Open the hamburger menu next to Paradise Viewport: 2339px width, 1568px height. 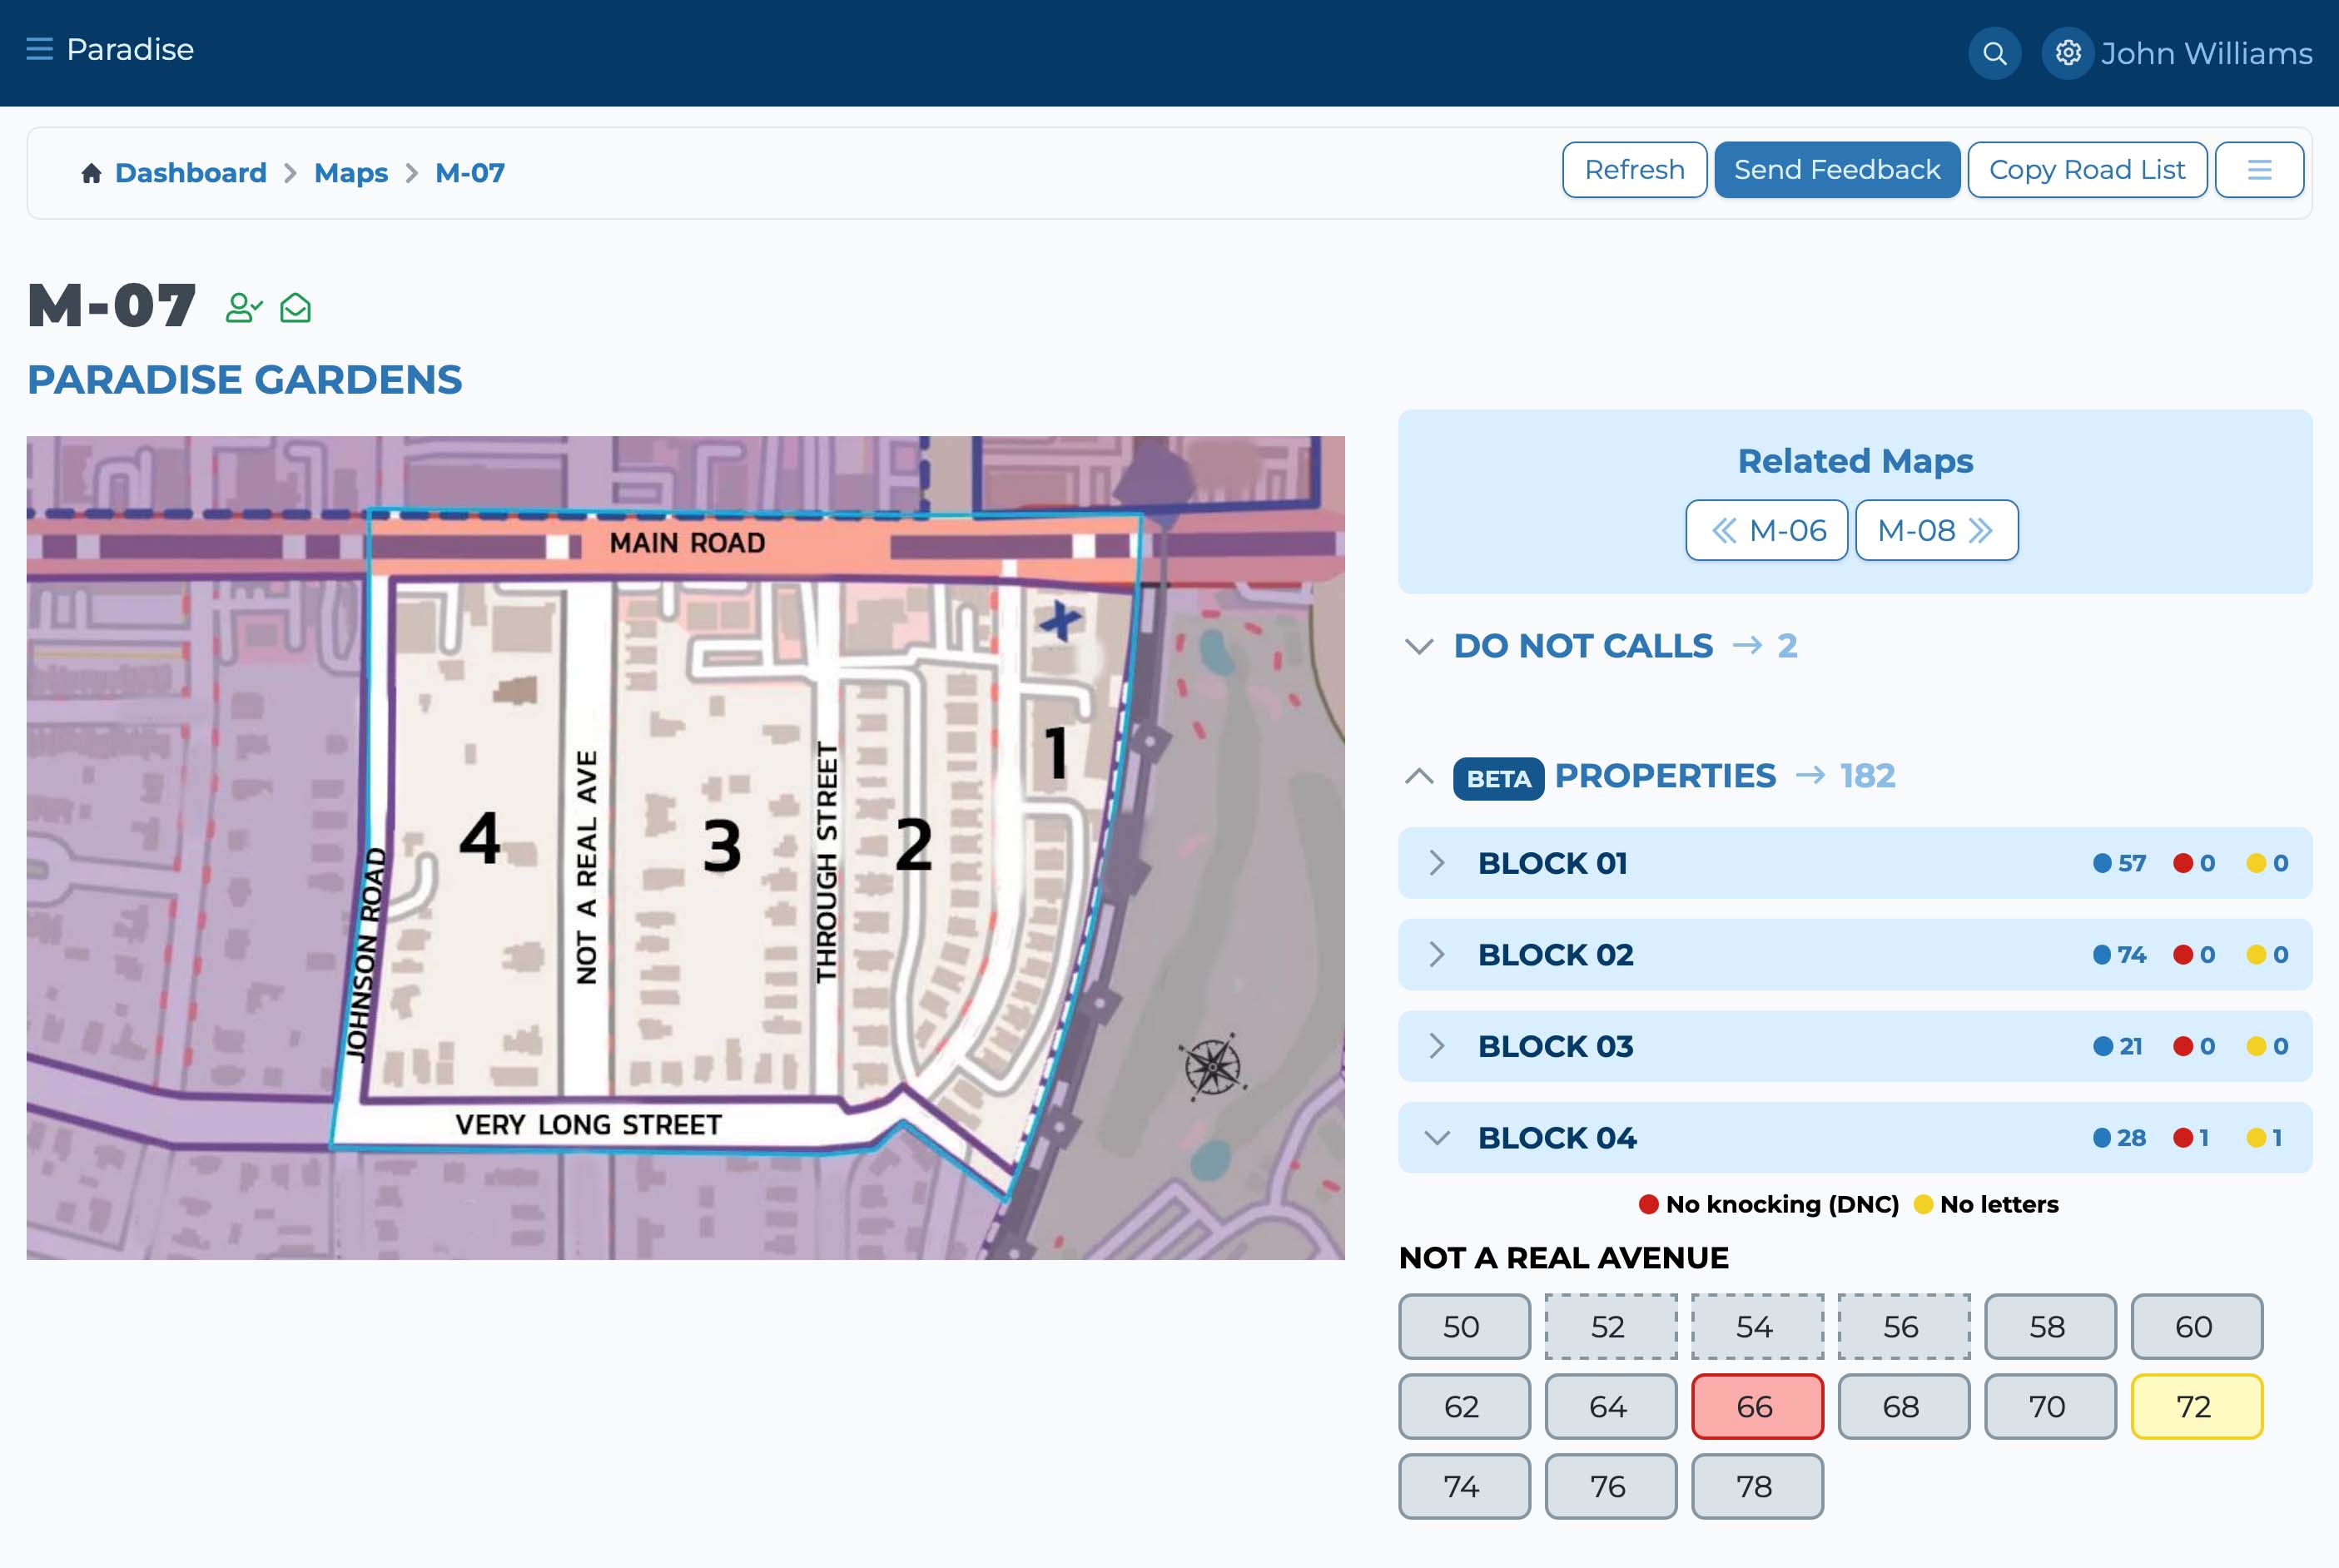tap(39, 49)
